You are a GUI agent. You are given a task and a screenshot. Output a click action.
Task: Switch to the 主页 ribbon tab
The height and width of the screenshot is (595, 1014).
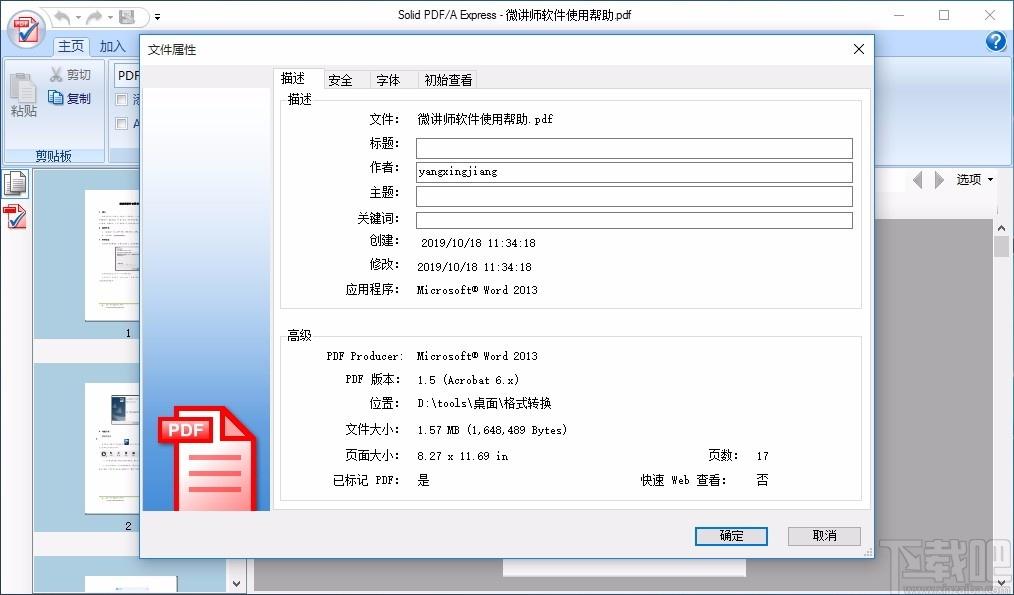pyautogui.click(x=70, y=46)
